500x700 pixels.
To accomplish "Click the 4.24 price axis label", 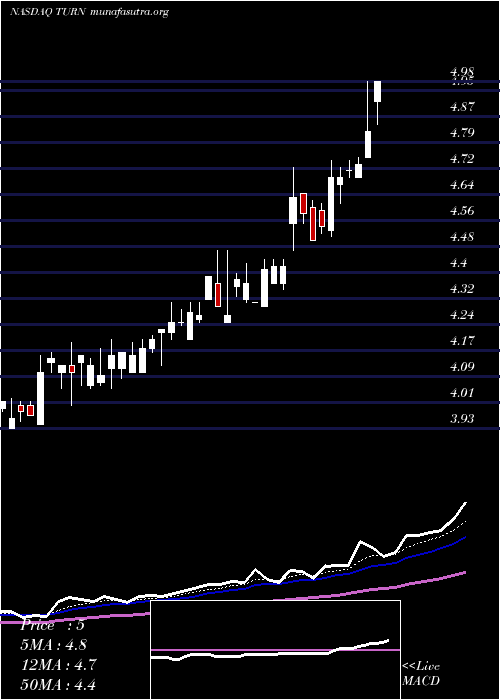I will coord(461,315).
